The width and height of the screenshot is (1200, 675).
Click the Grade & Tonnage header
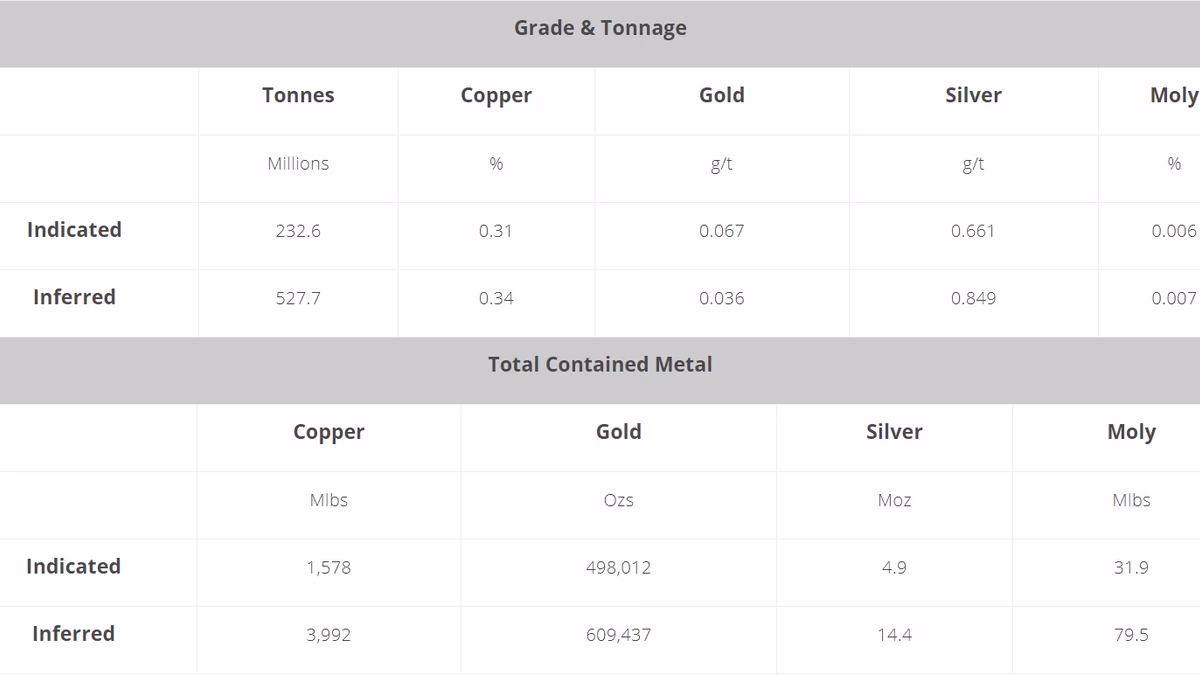click(x=600, y=28)
